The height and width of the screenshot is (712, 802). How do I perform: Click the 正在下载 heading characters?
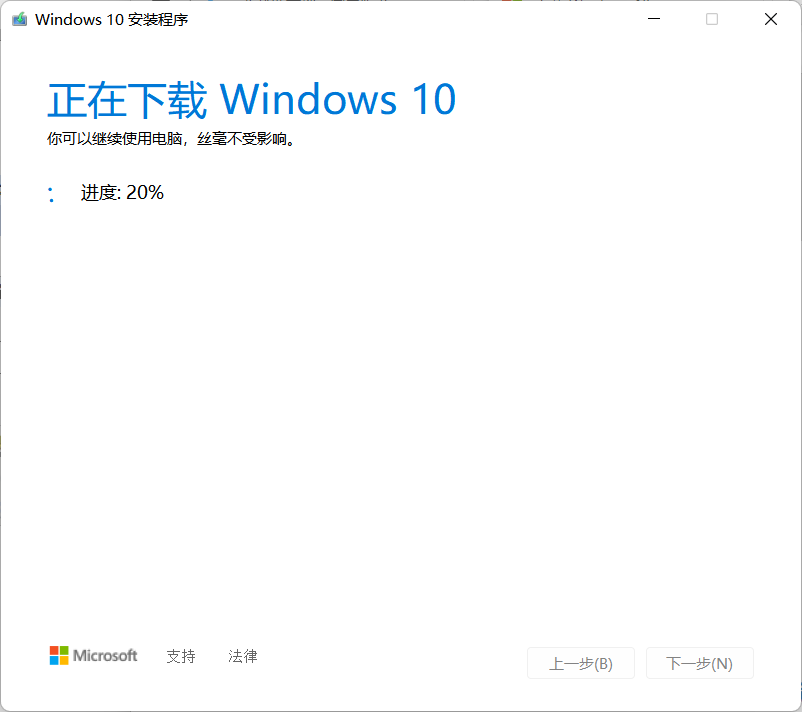[127, 100]
